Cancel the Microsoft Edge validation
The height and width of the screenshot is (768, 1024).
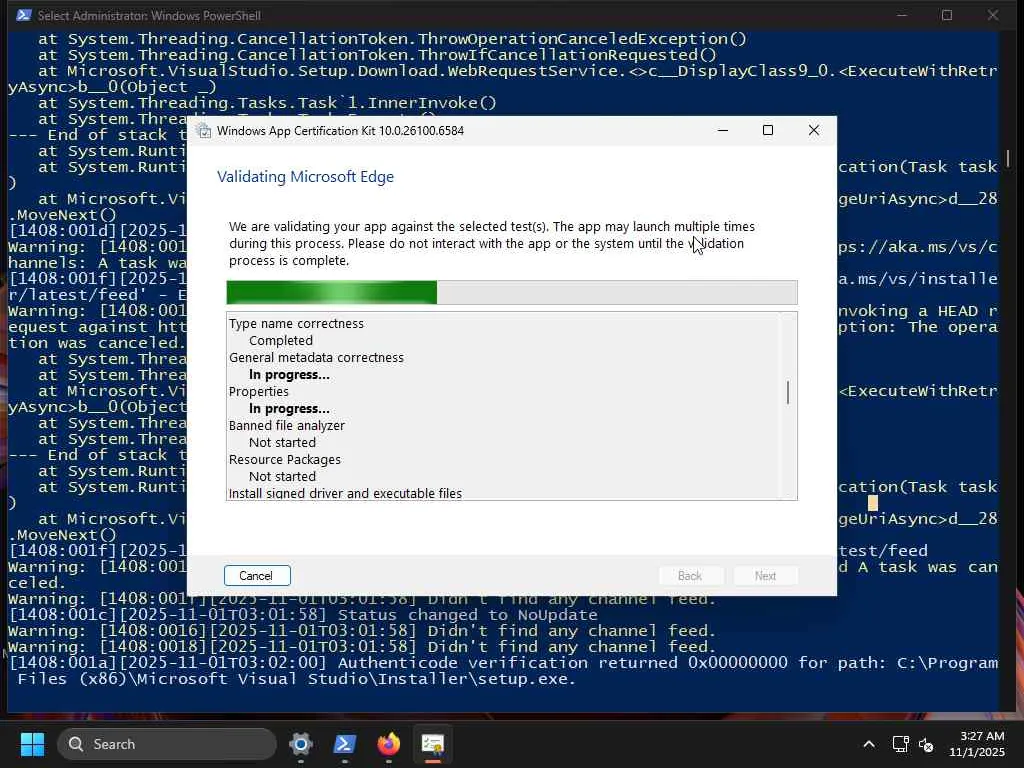click(x=257, y=575)
